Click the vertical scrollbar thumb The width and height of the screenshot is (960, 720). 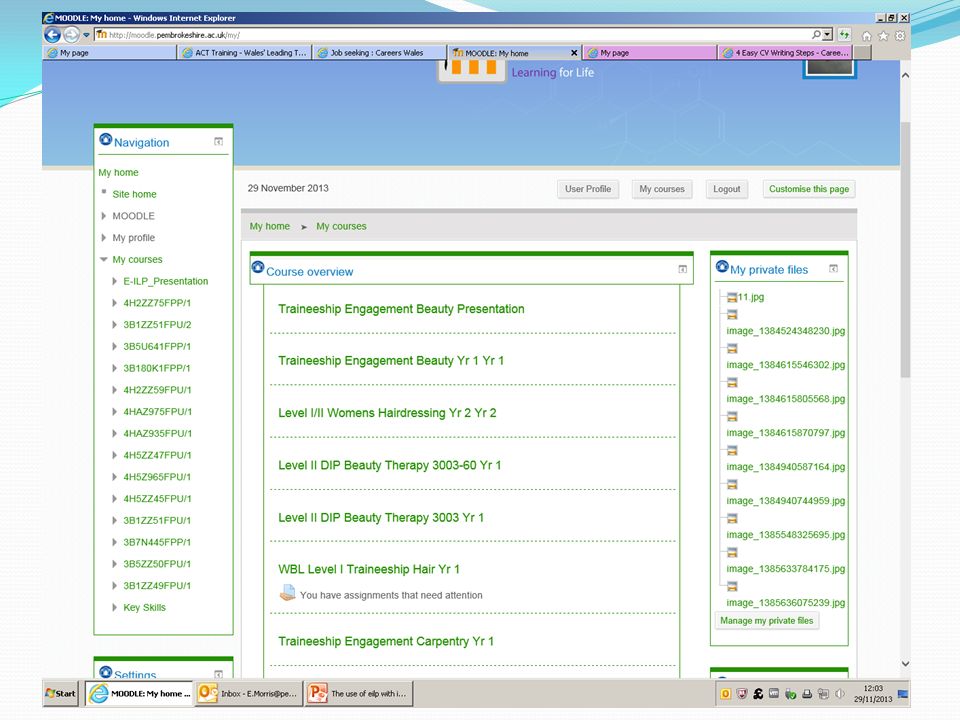point(905,250)
